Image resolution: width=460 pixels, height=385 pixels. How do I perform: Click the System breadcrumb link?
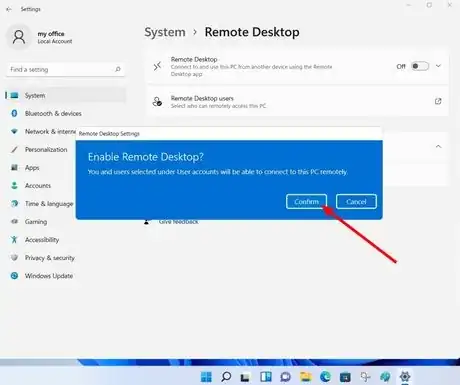165,32
